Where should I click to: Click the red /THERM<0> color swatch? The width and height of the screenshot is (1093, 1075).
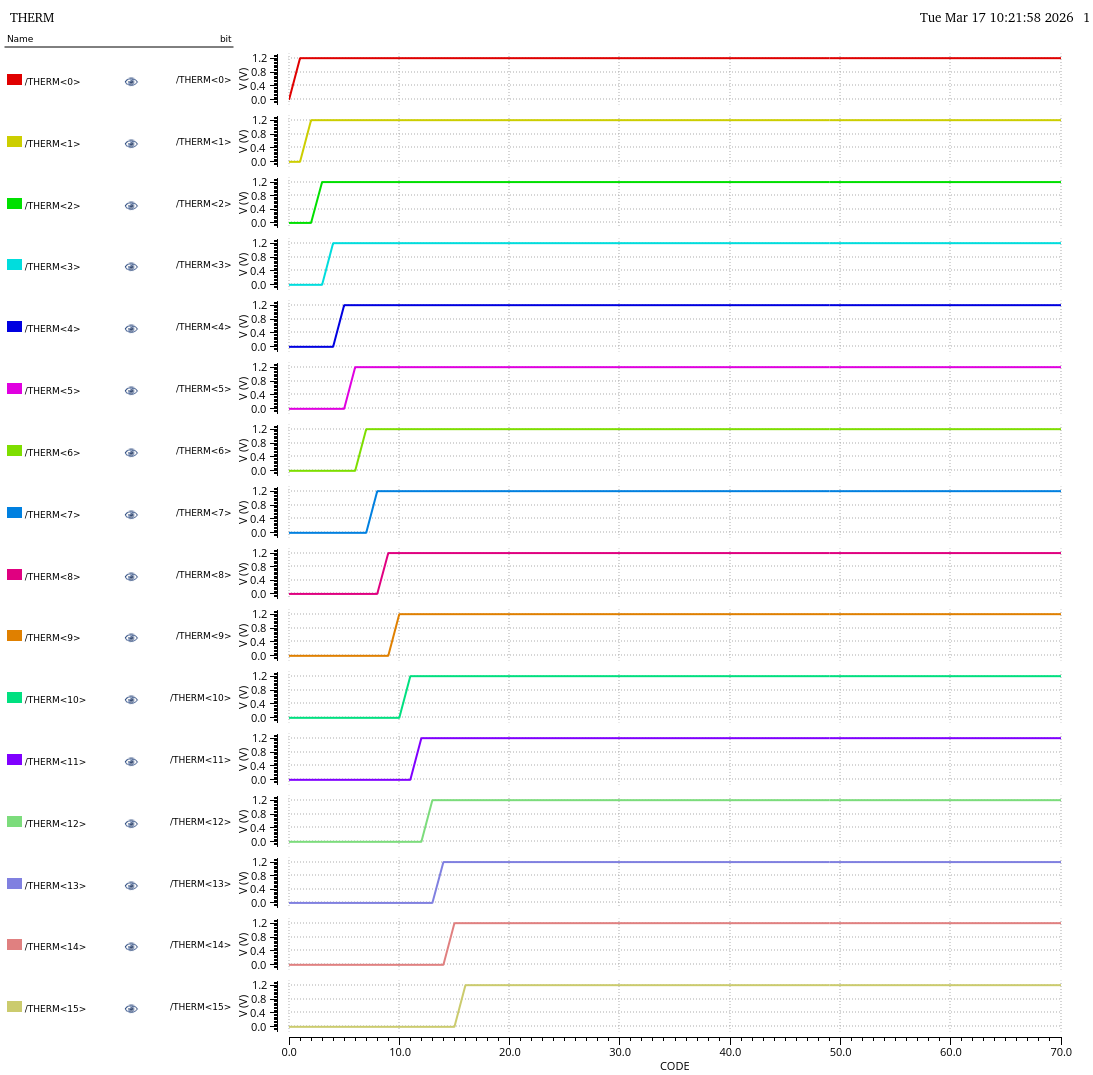coord(14,80)
